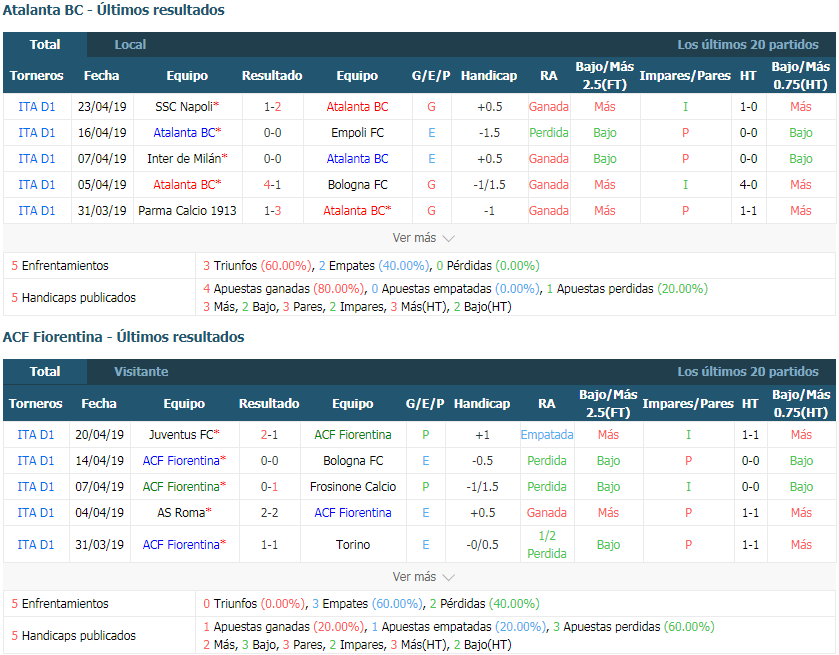Switch to Total tab above ACF Fiorentina table
This screenshot has height=655, width=839.
point(45,371)
